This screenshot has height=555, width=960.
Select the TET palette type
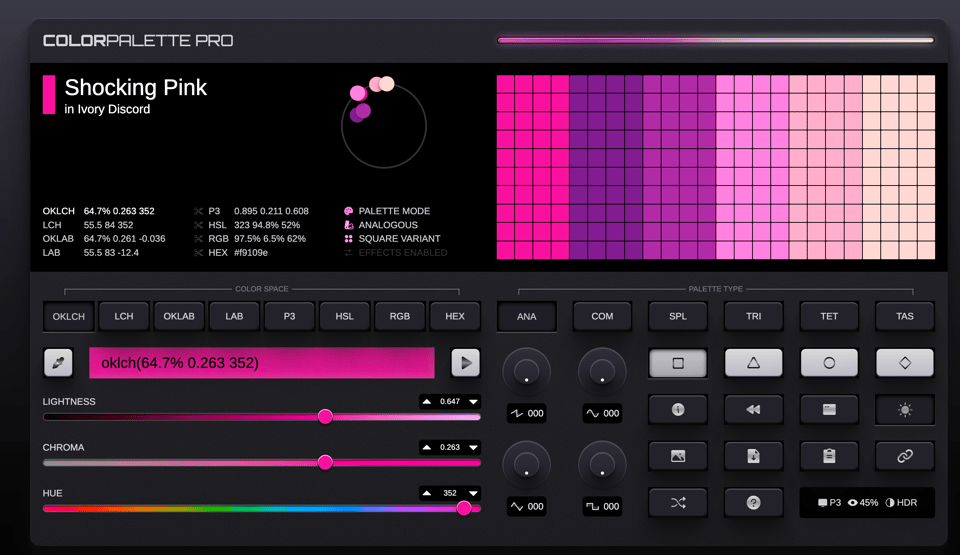[x=829, y=316]
